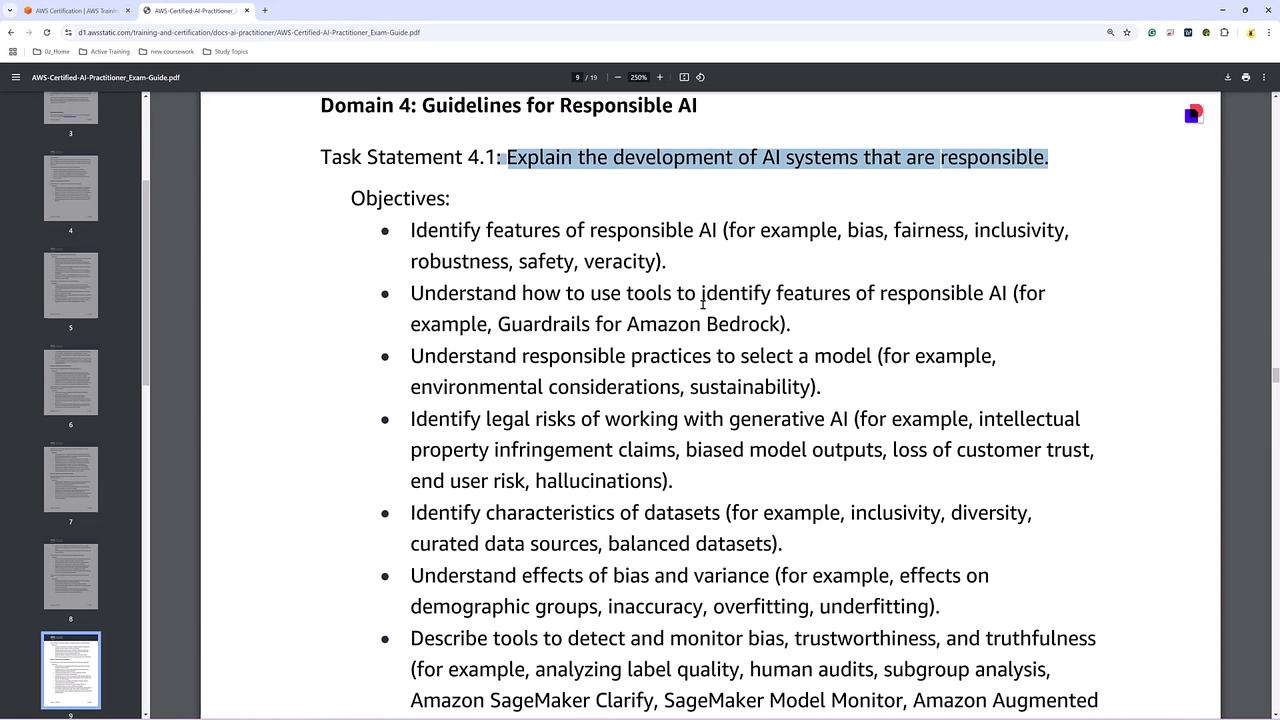Download the PDF file
The height and width of the screenshot is (720, 1280).
(x=1228, y=77)
